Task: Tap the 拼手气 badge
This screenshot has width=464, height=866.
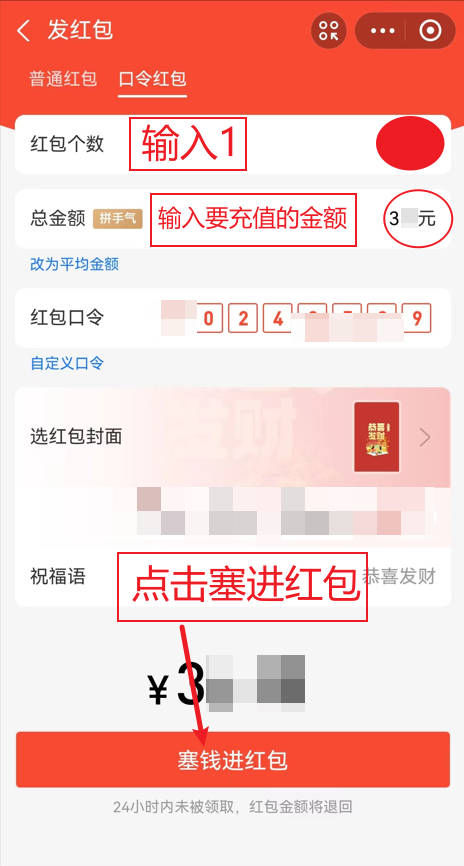Action: pyautogui.click(x=118, y=219)
